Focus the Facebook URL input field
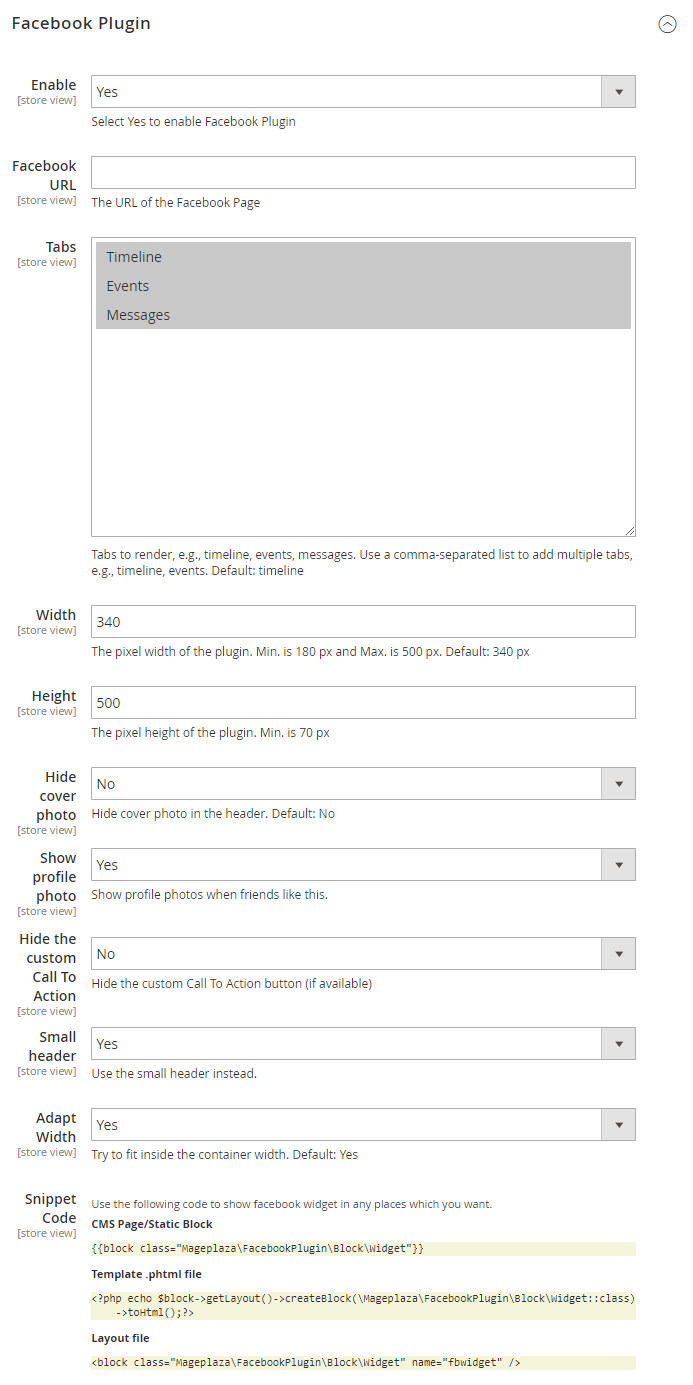The image size is (693, 1385). point(363,172)
